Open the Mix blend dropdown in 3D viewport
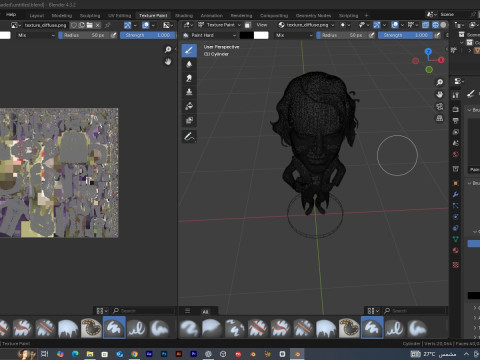The image size is (480, 360). coord(295,35)
